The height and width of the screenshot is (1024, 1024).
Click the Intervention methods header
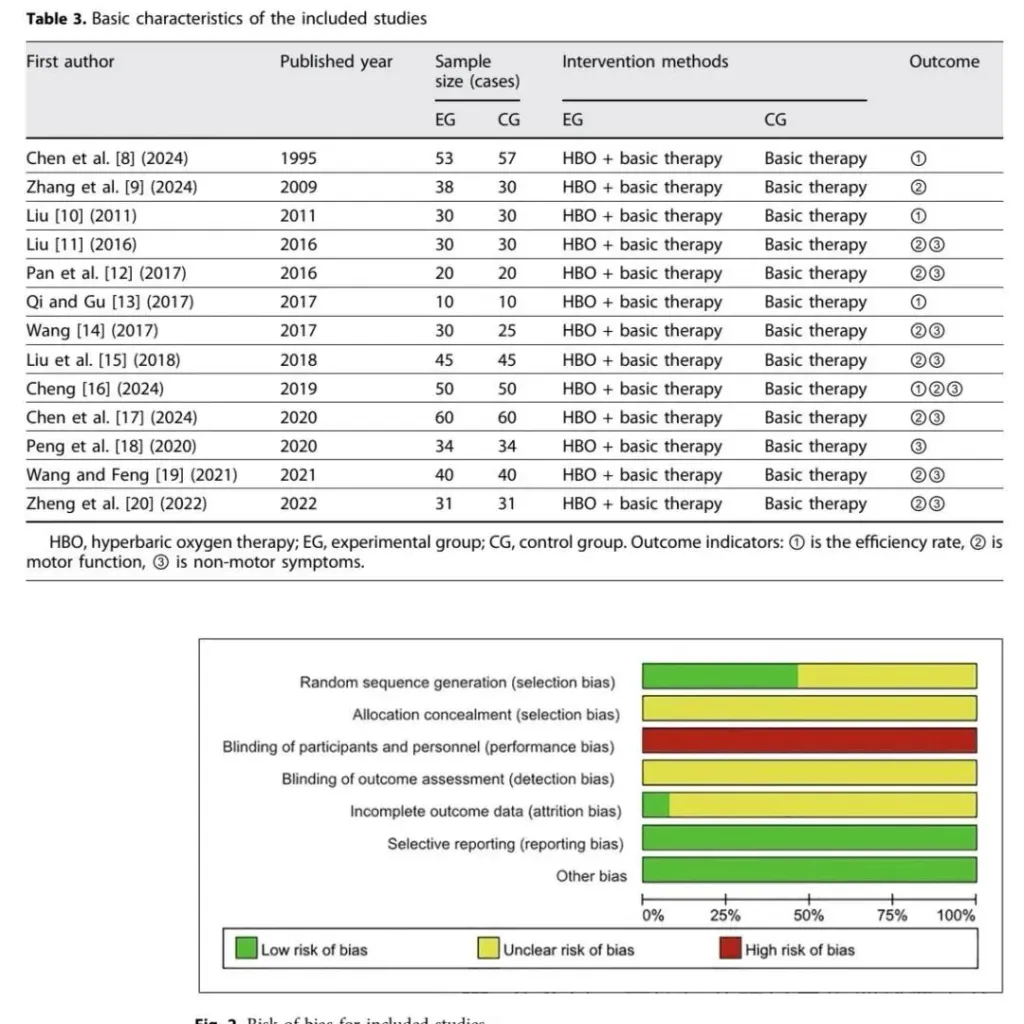pos(645,62)
